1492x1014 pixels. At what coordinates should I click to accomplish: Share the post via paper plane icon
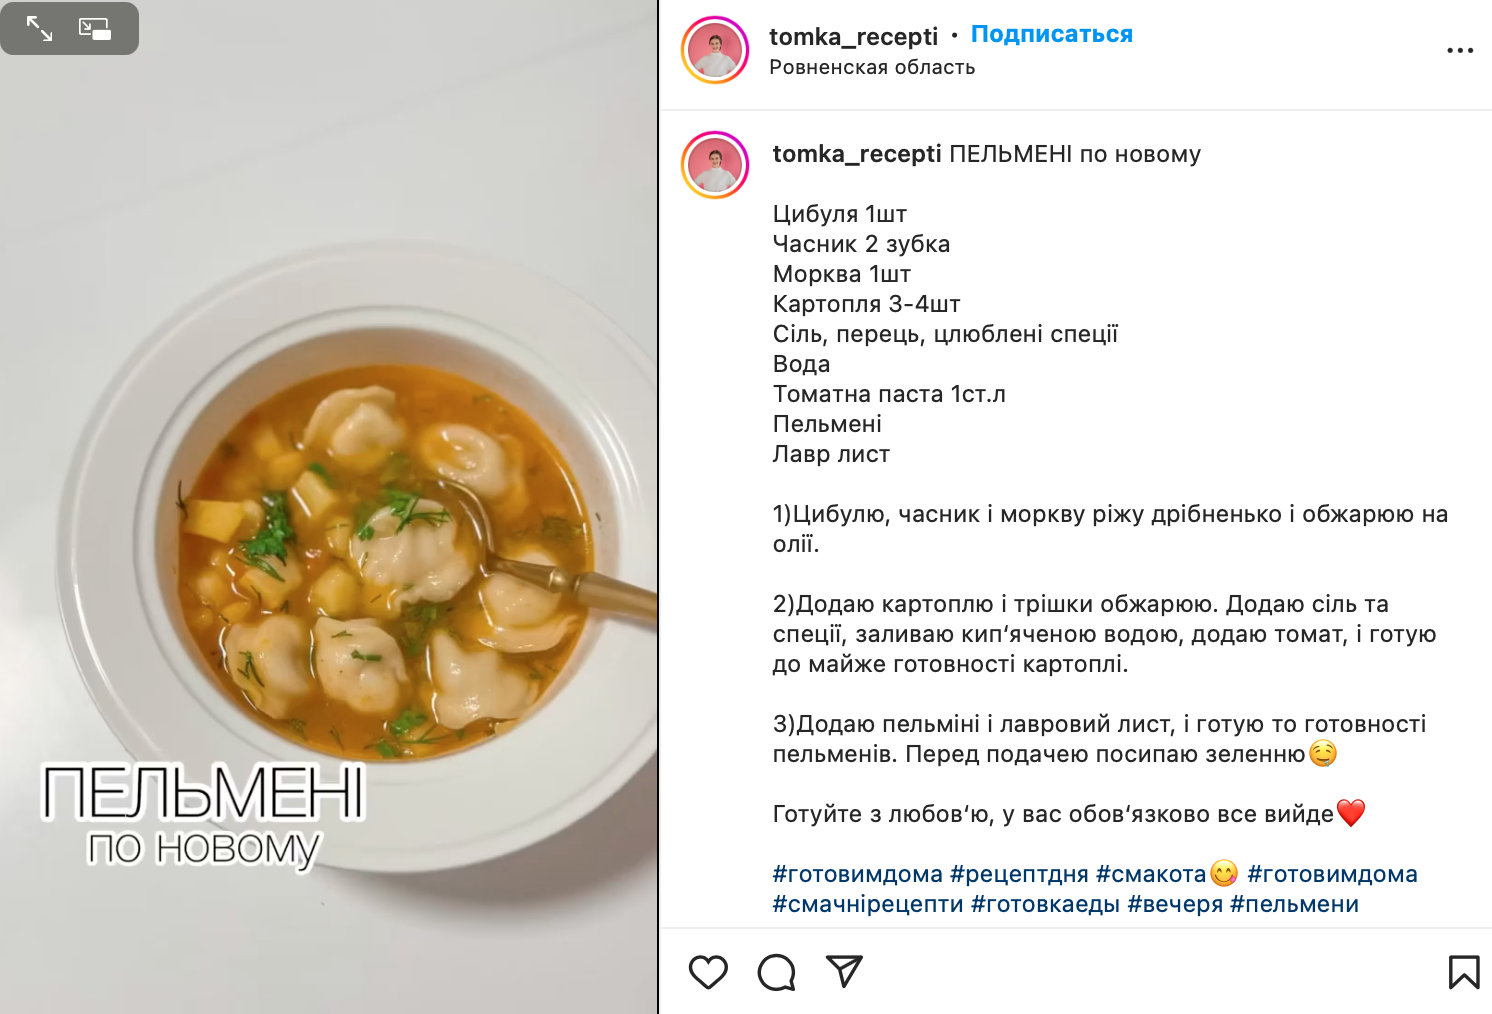point(844,971)
